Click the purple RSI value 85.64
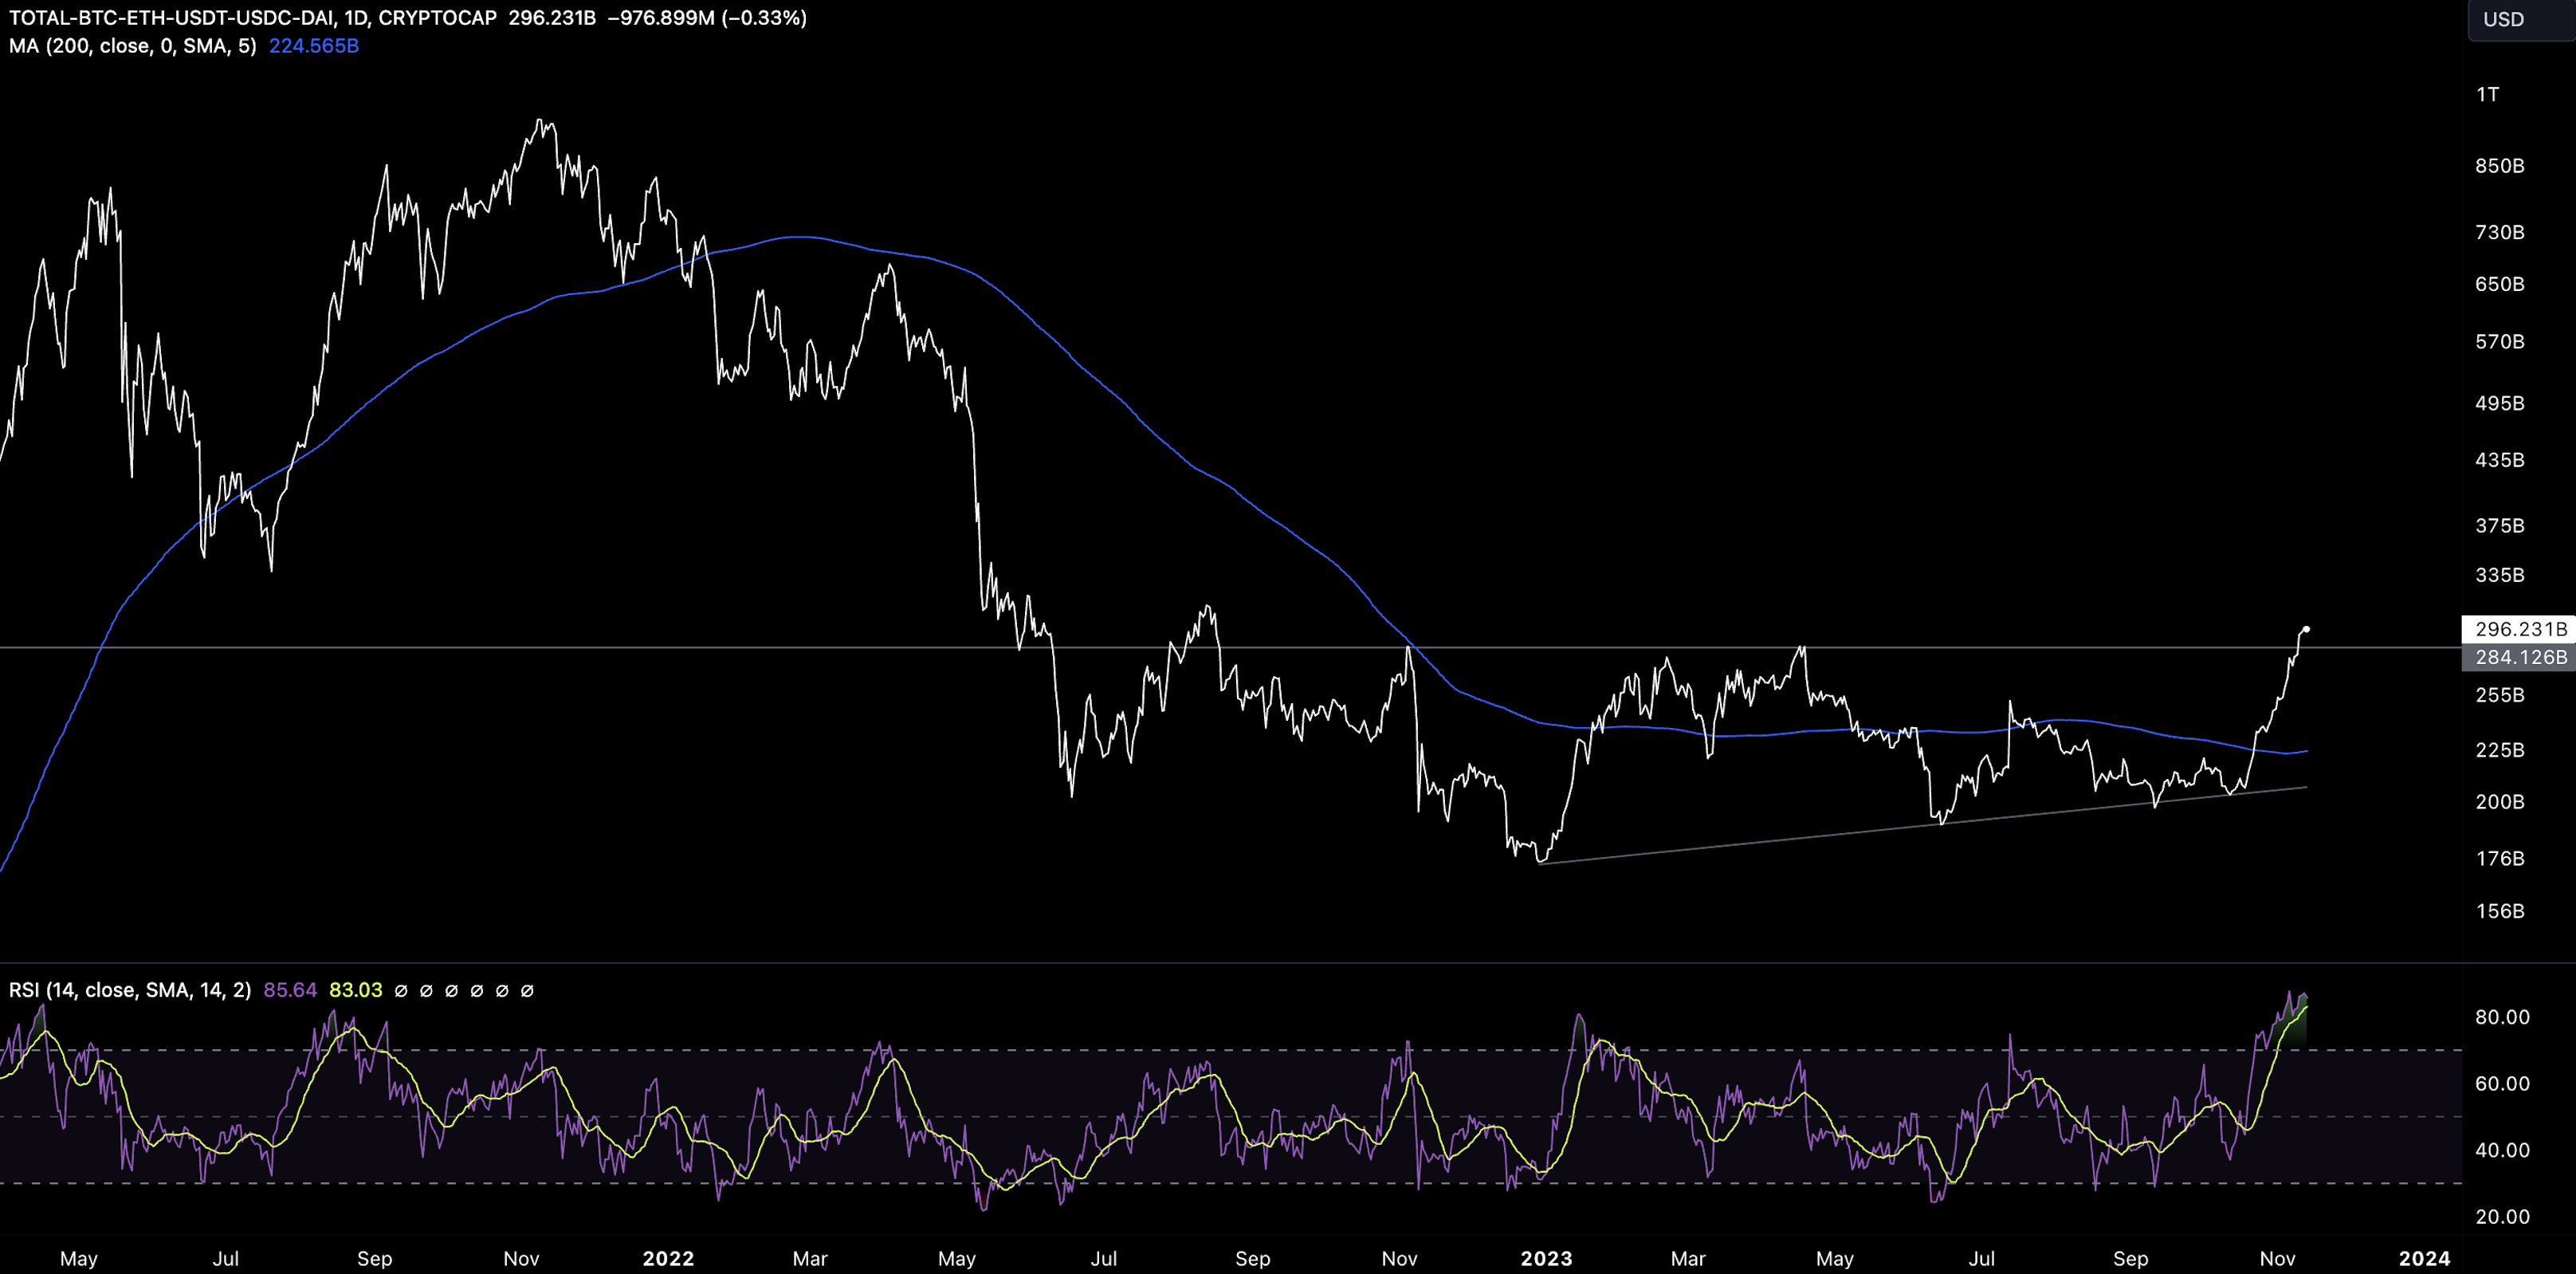Screen dimensions: 2576x1274 pos(289,990)
